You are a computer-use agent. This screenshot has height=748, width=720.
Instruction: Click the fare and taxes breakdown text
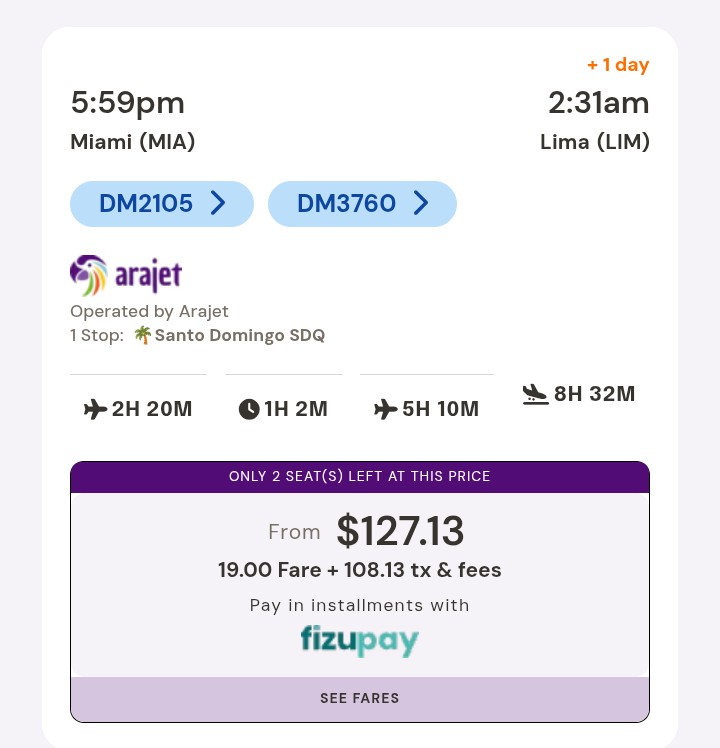[x=360, y=570]
